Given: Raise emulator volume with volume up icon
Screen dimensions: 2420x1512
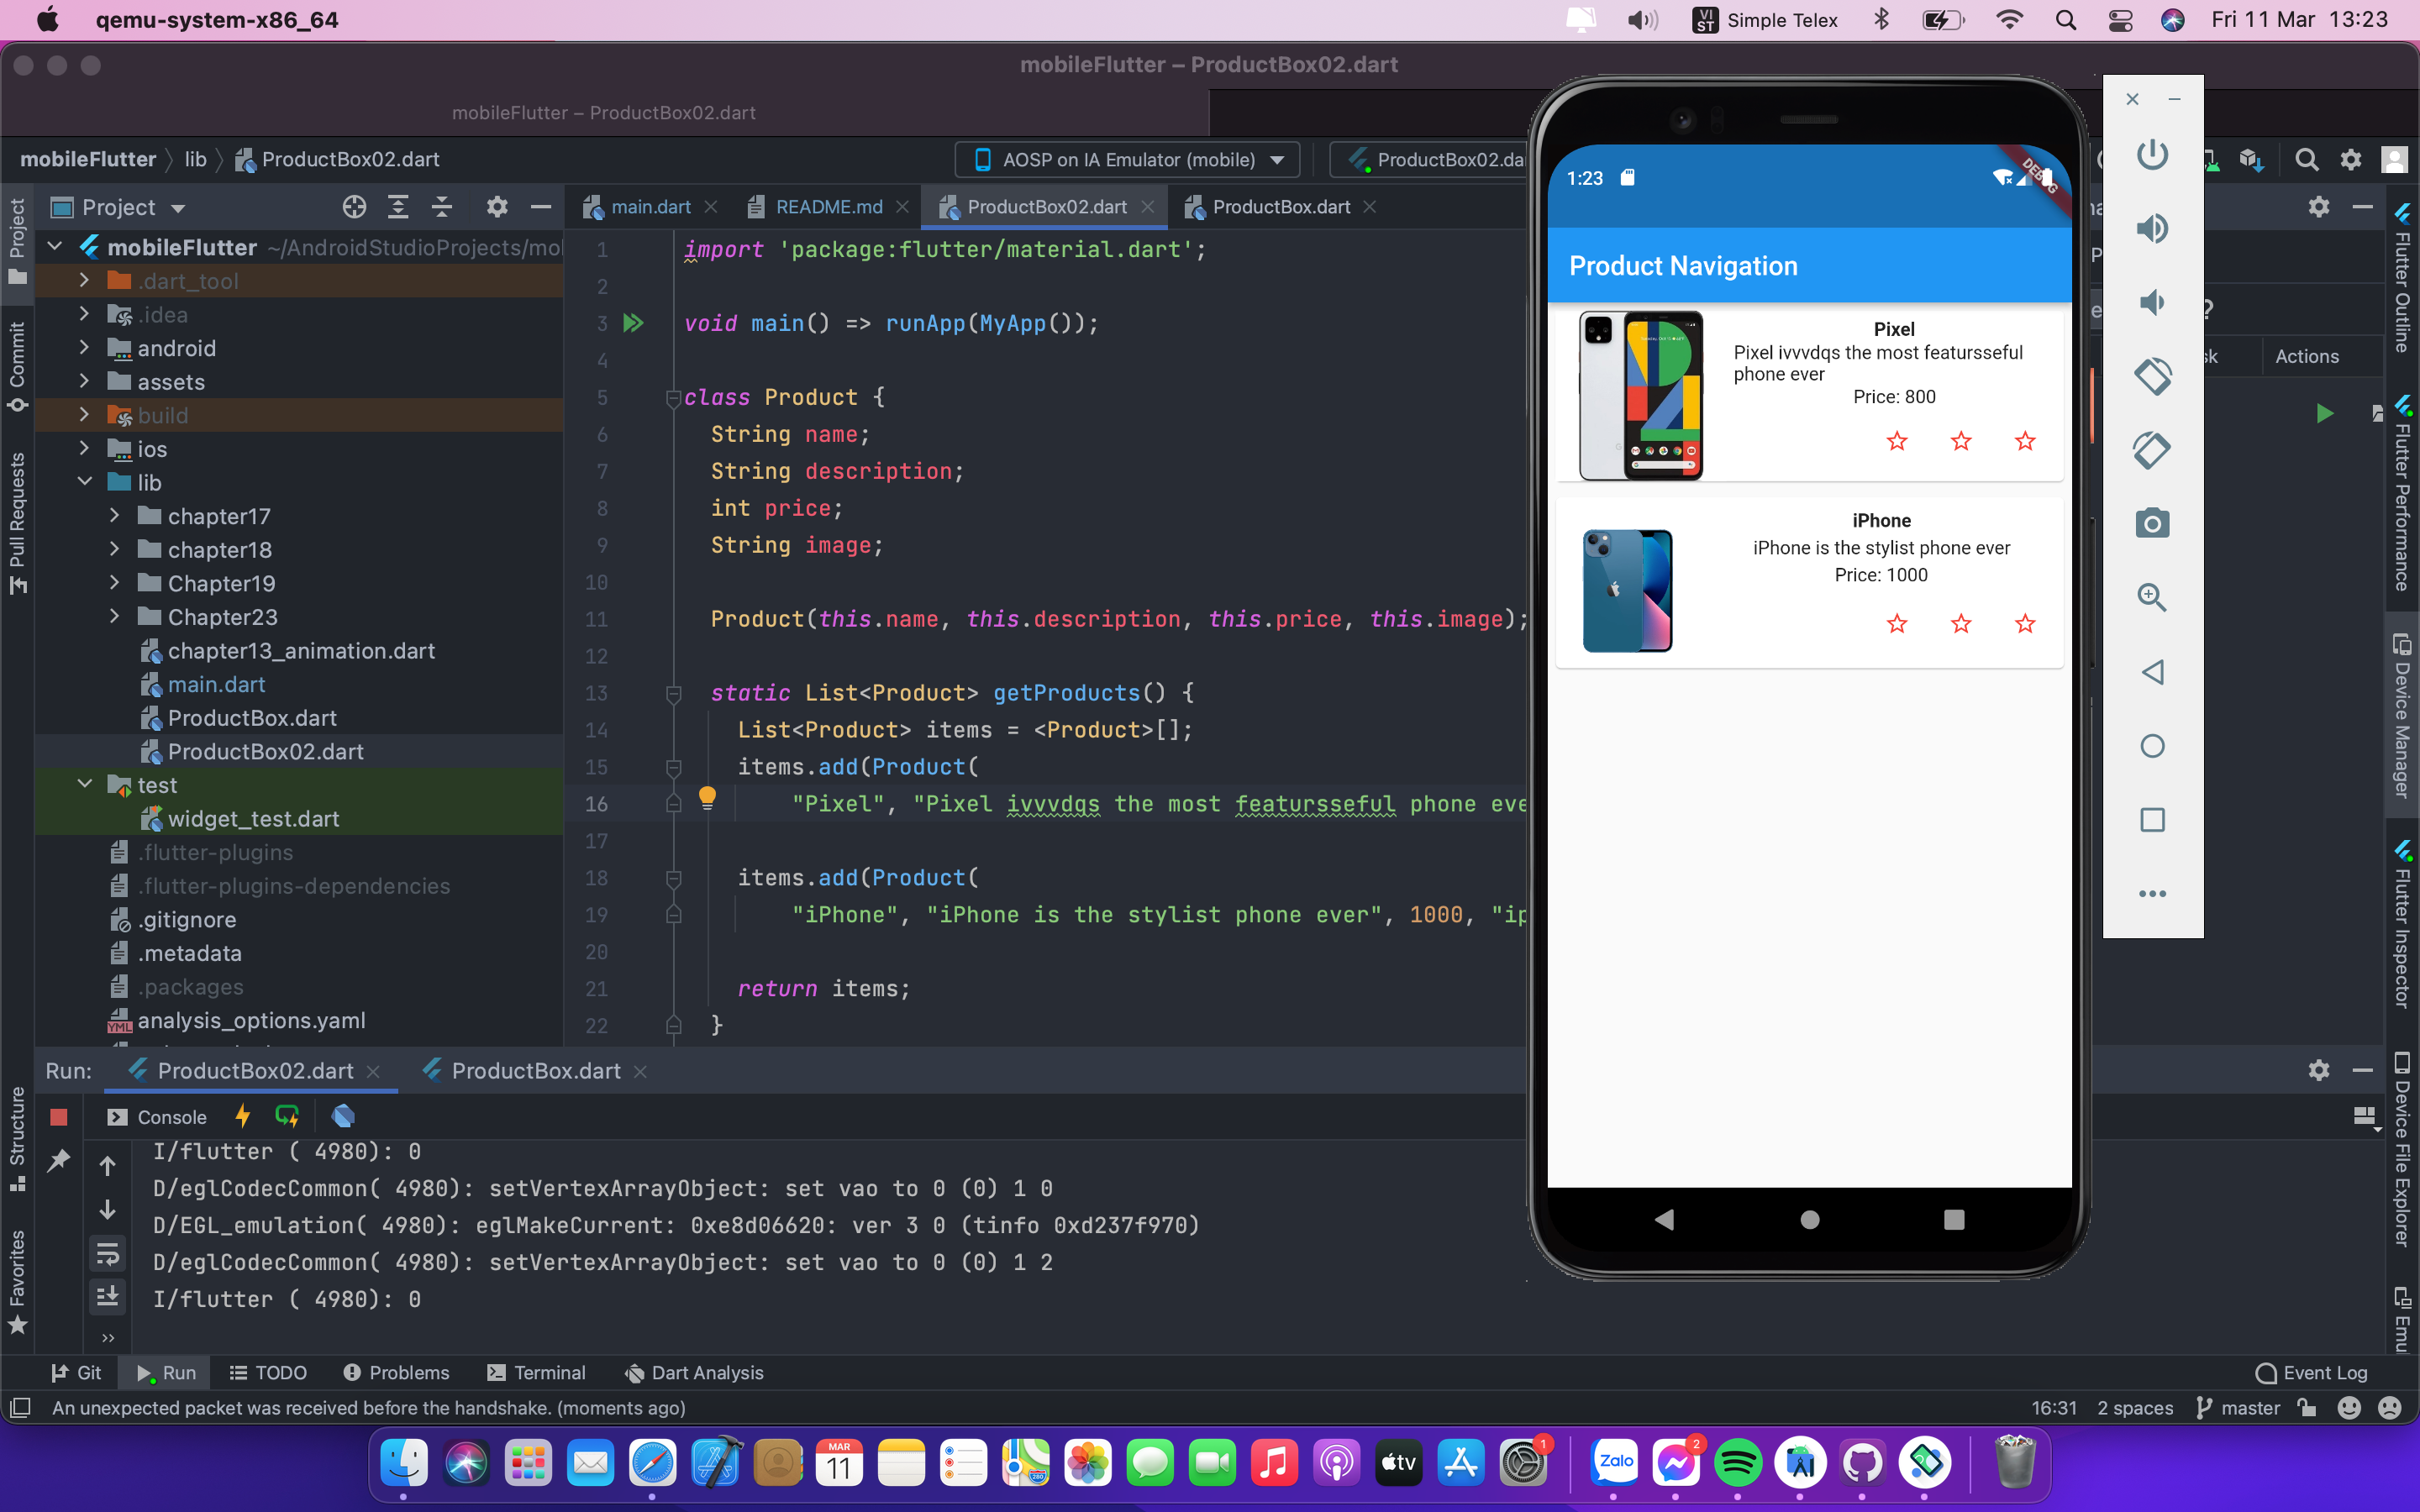Looking at the screenshot, I should tap(2152, 229).
